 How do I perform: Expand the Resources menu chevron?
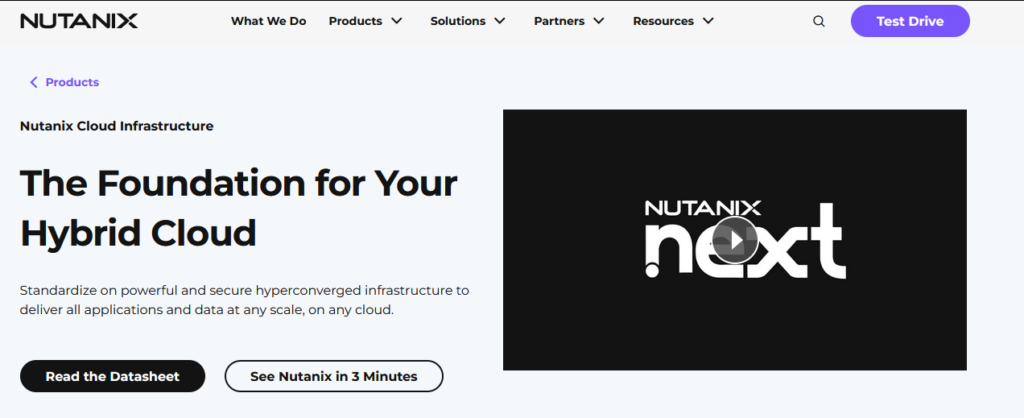pos(708,21)
